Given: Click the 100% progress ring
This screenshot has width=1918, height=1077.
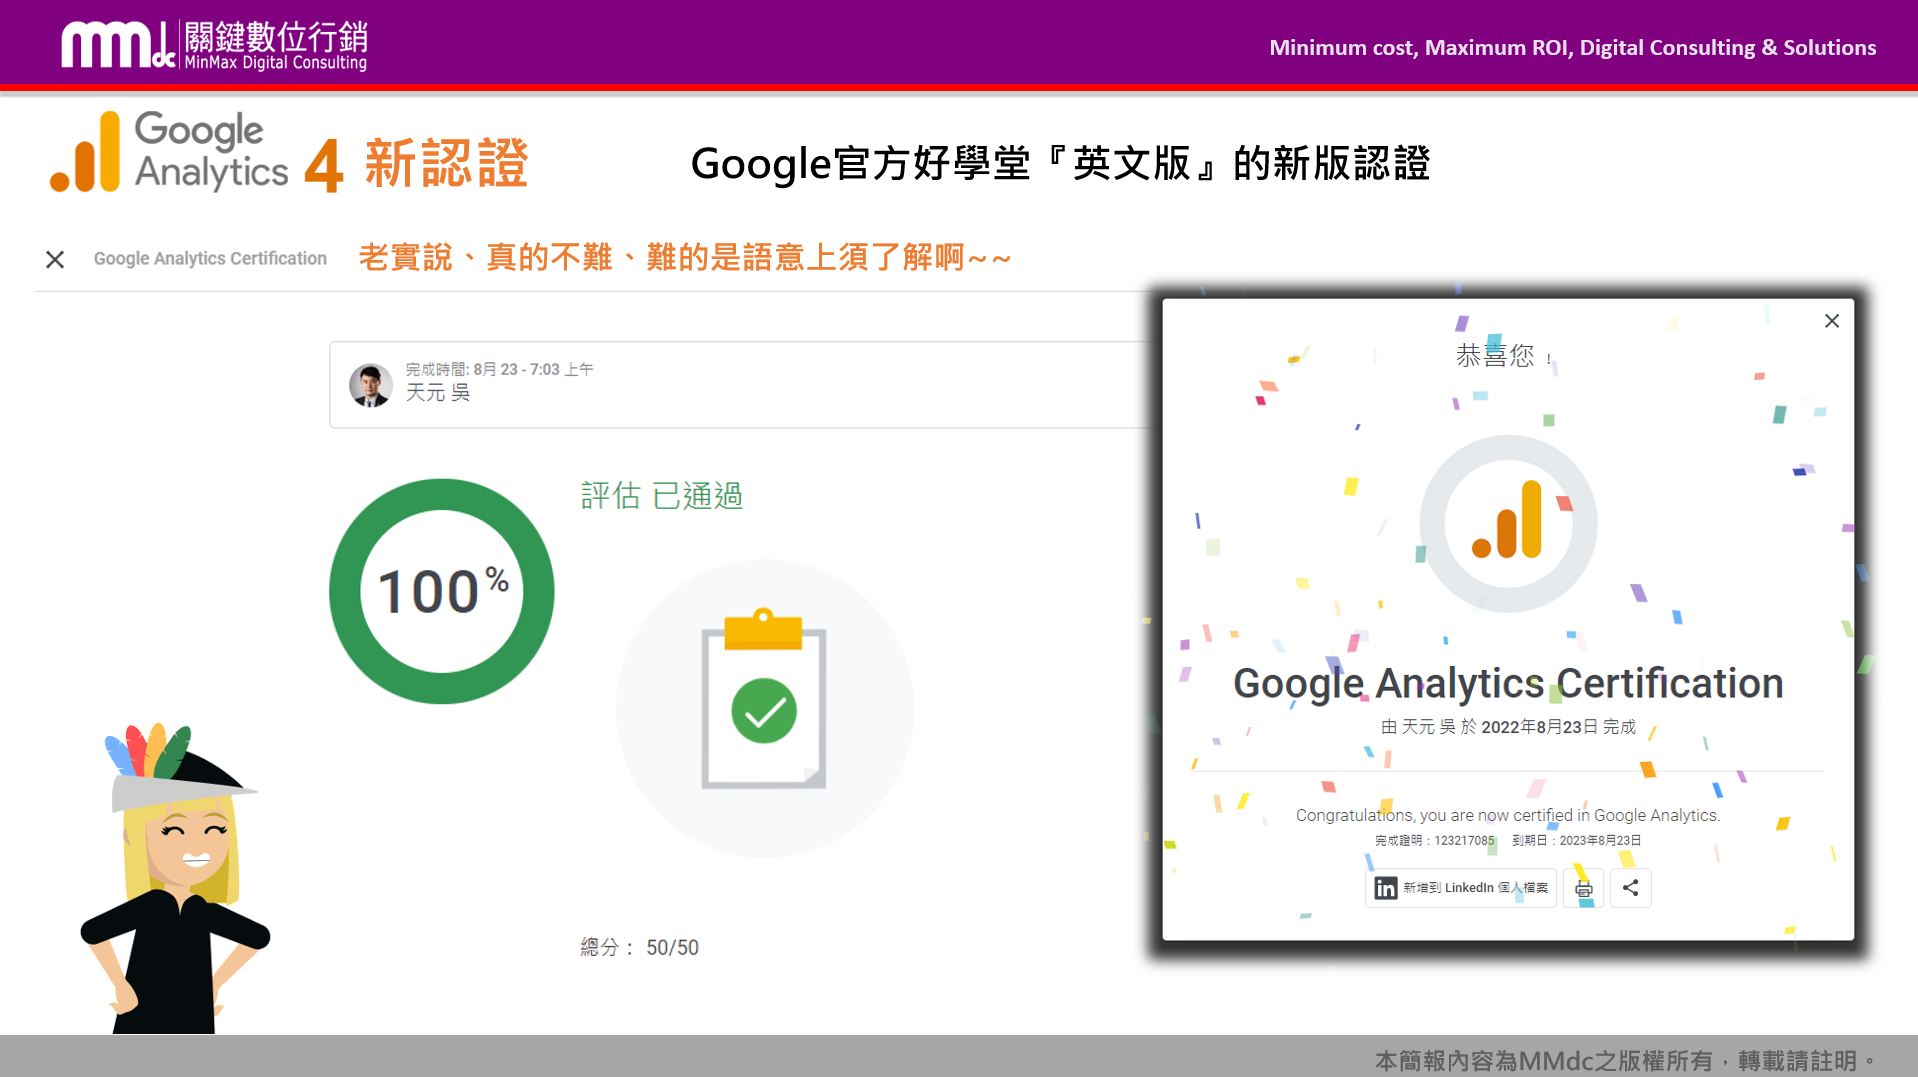Looking at the screenshot, I should click(x=441, y=591).
